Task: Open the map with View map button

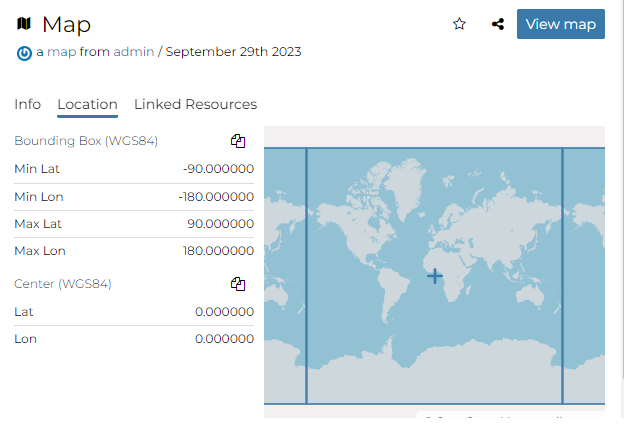Action: pyautogui.click(x=560, y=24)
